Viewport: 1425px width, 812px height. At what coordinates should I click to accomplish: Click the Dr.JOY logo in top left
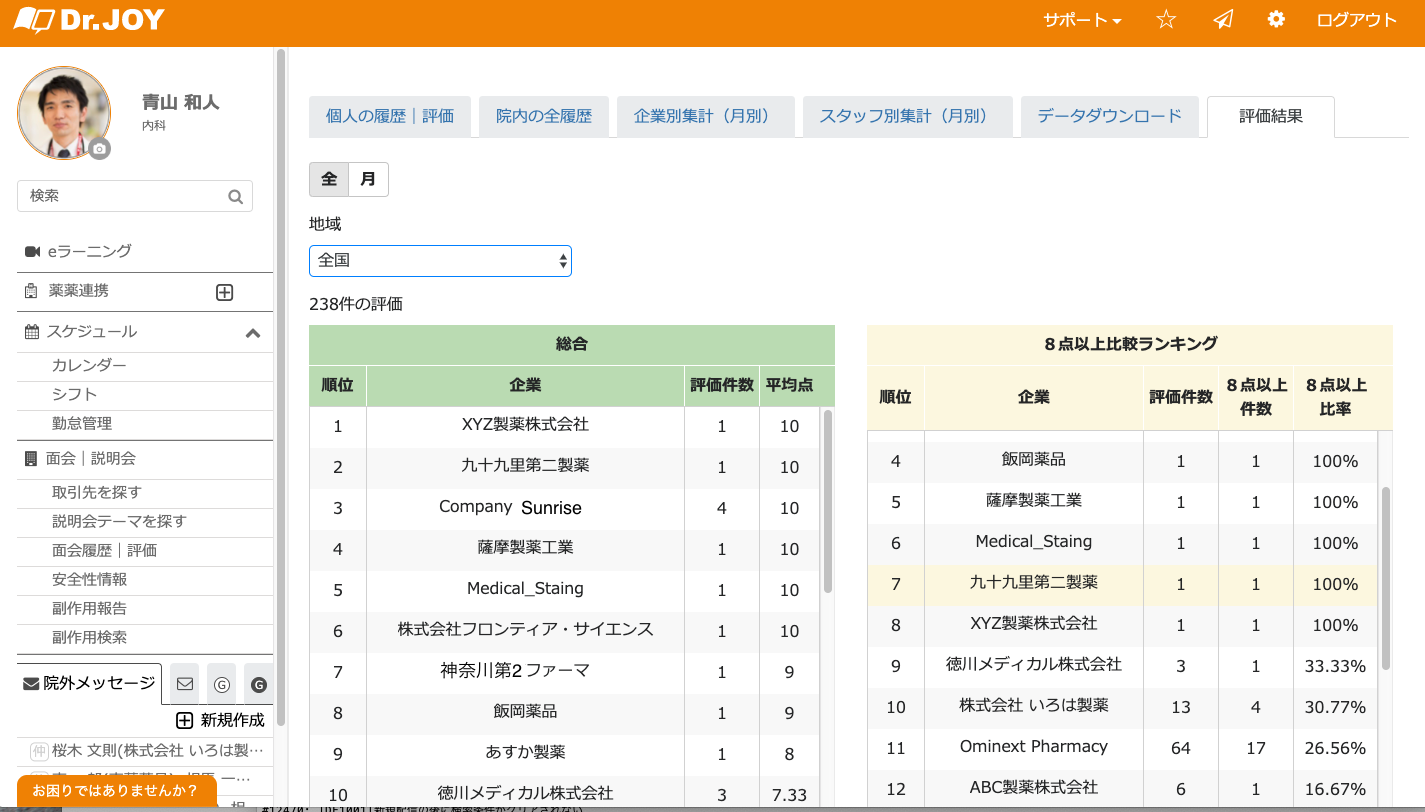pyautogui.click(x=88, y=18)
